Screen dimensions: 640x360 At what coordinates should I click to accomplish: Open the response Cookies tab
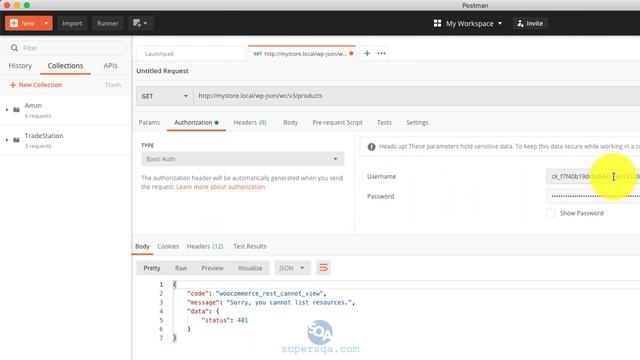[x=168, y=247]
